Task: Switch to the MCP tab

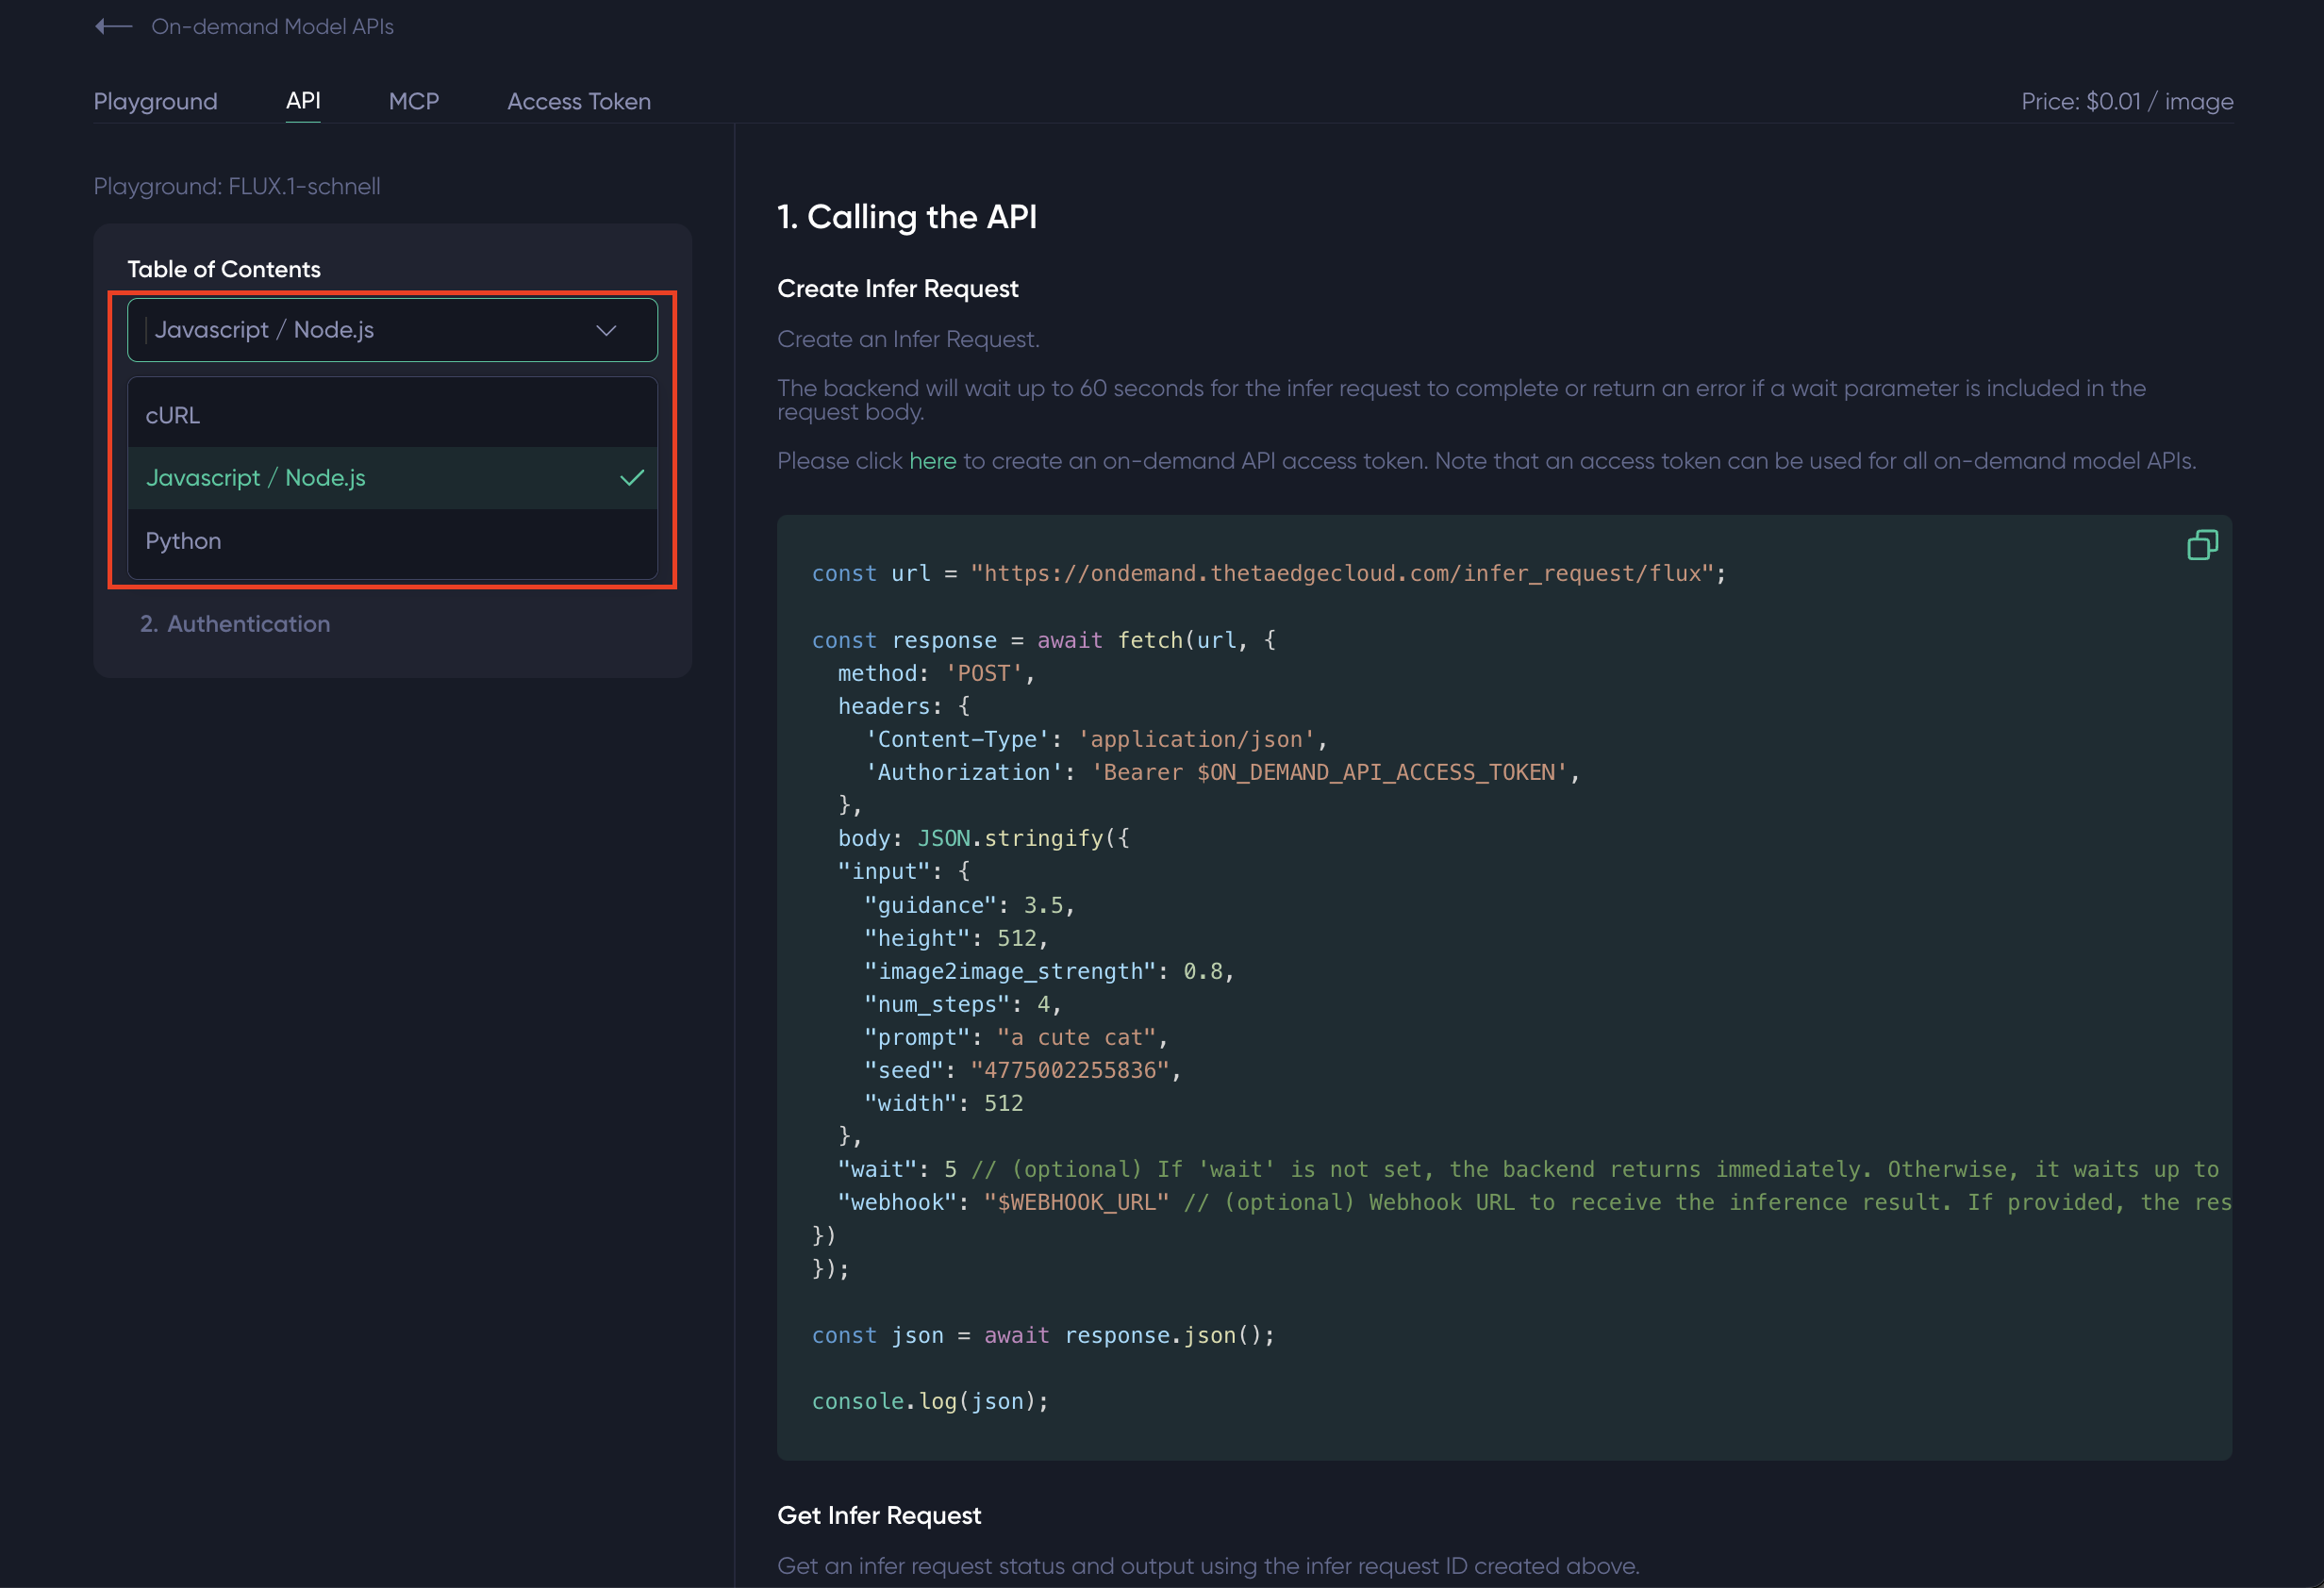Action: [x=413, y=101]
